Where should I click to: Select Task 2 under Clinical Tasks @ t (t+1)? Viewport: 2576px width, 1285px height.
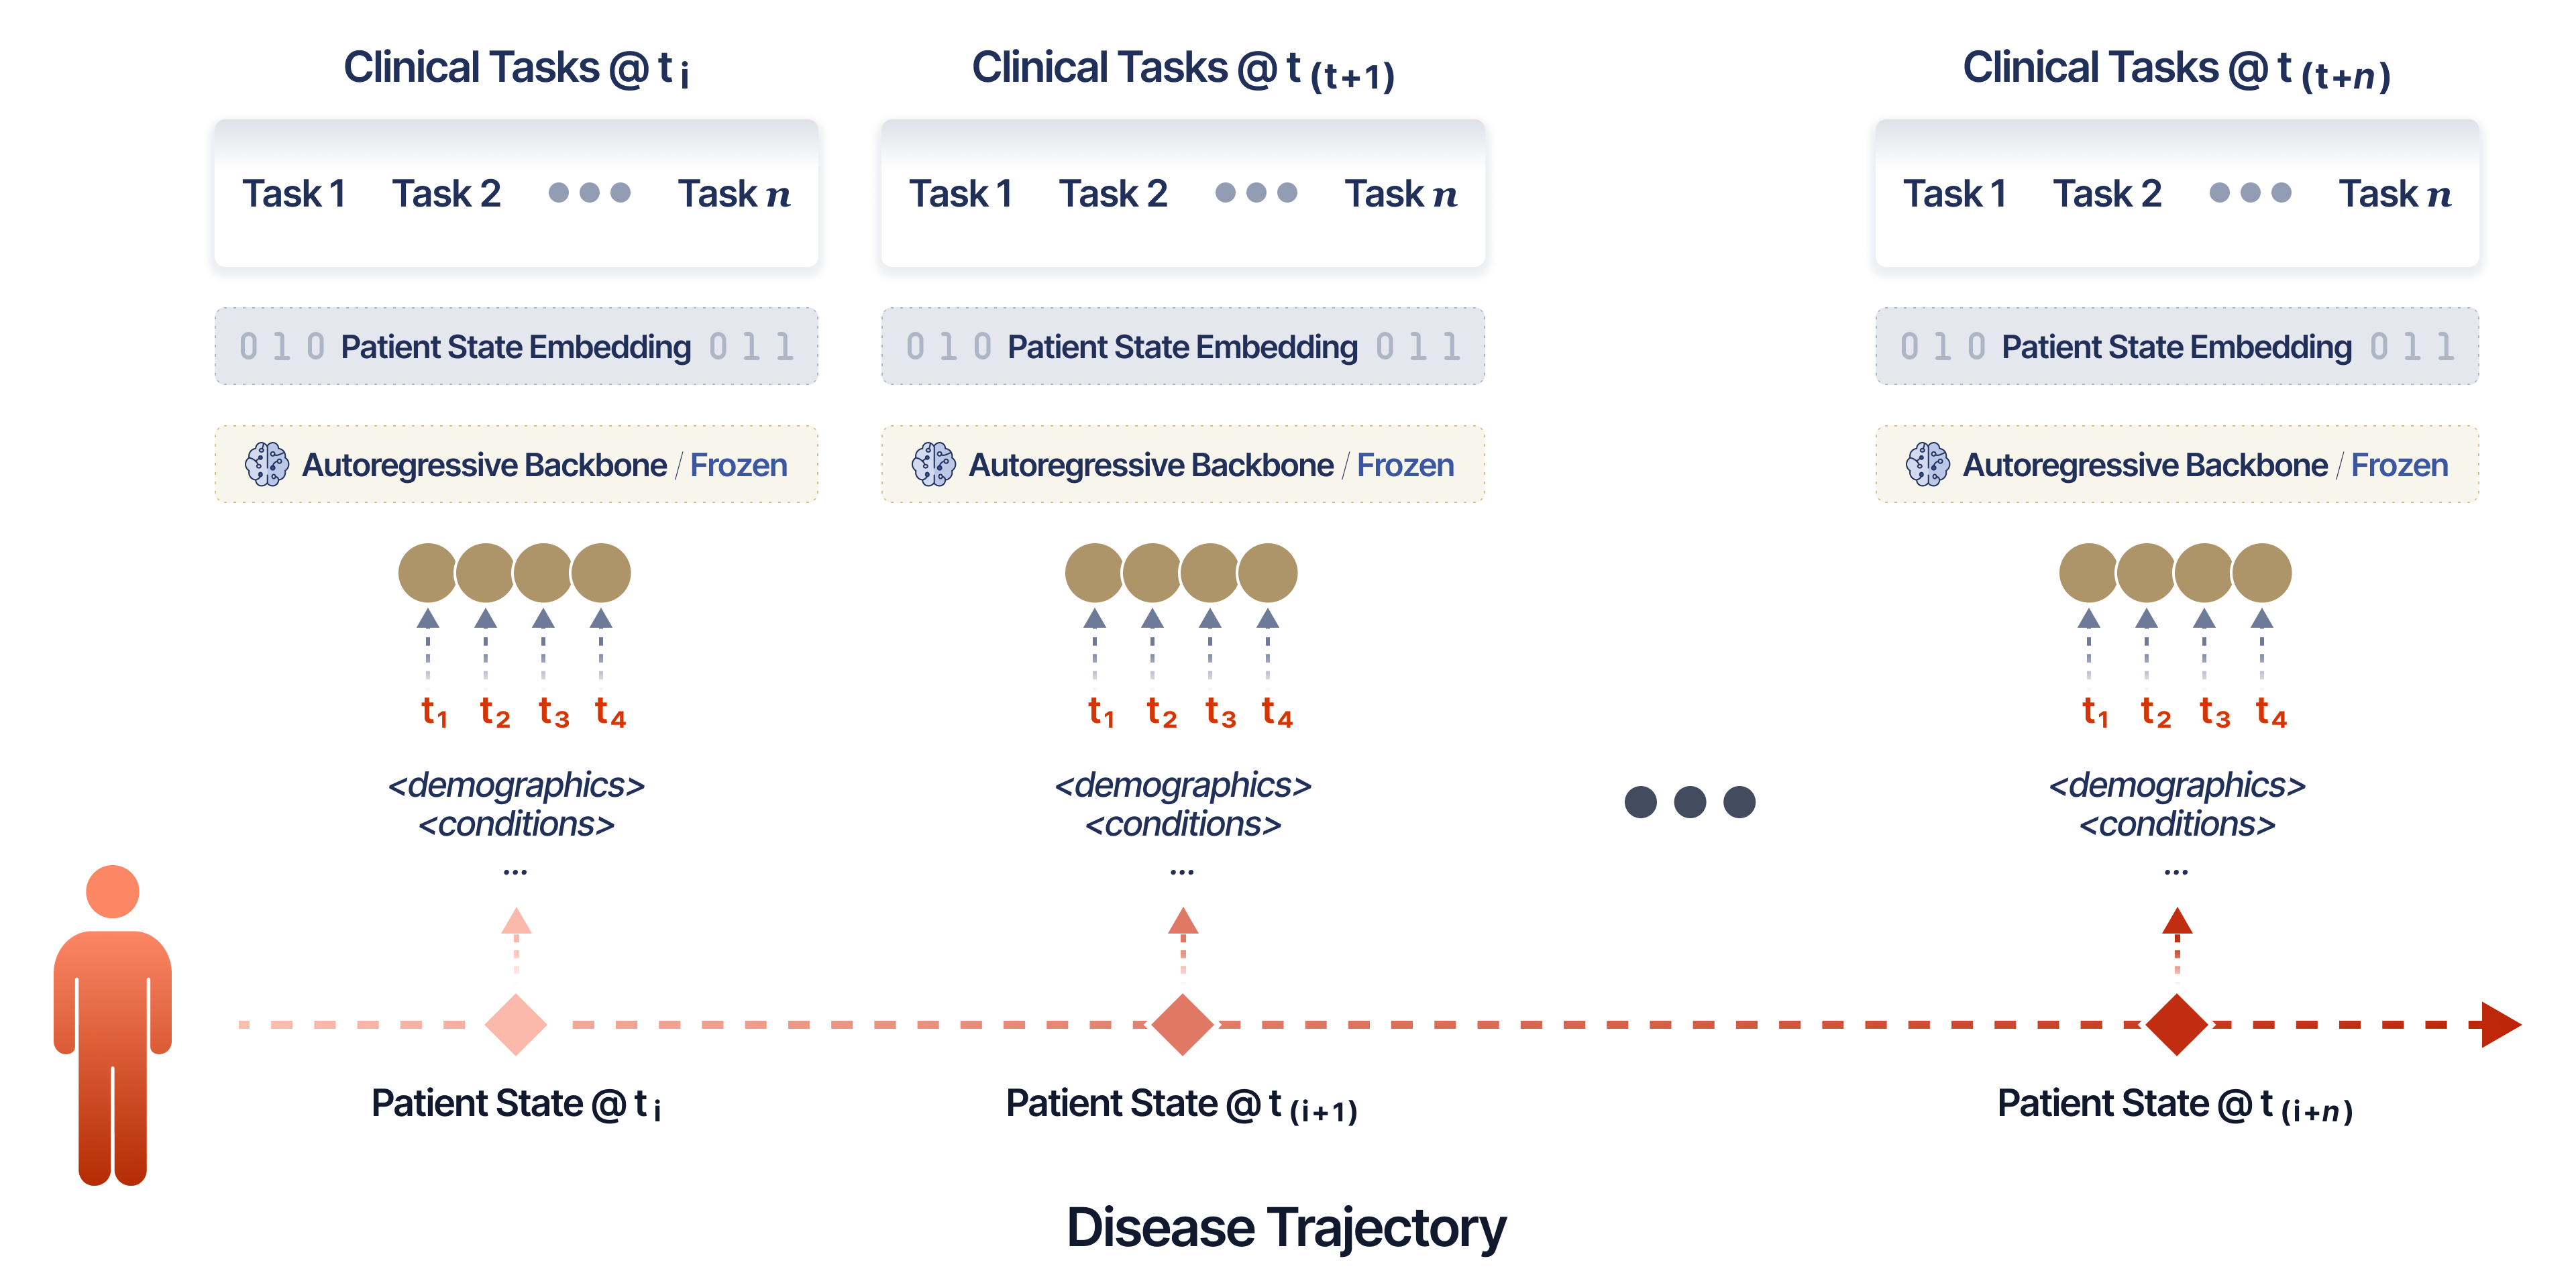1113,194
